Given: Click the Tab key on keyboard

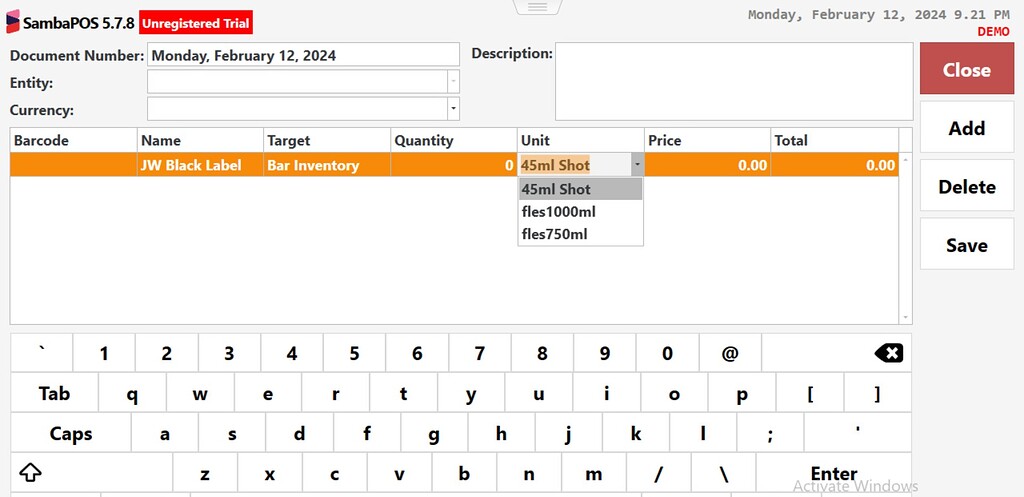Looking at the screenshot, I should click(x=54, y=394).
